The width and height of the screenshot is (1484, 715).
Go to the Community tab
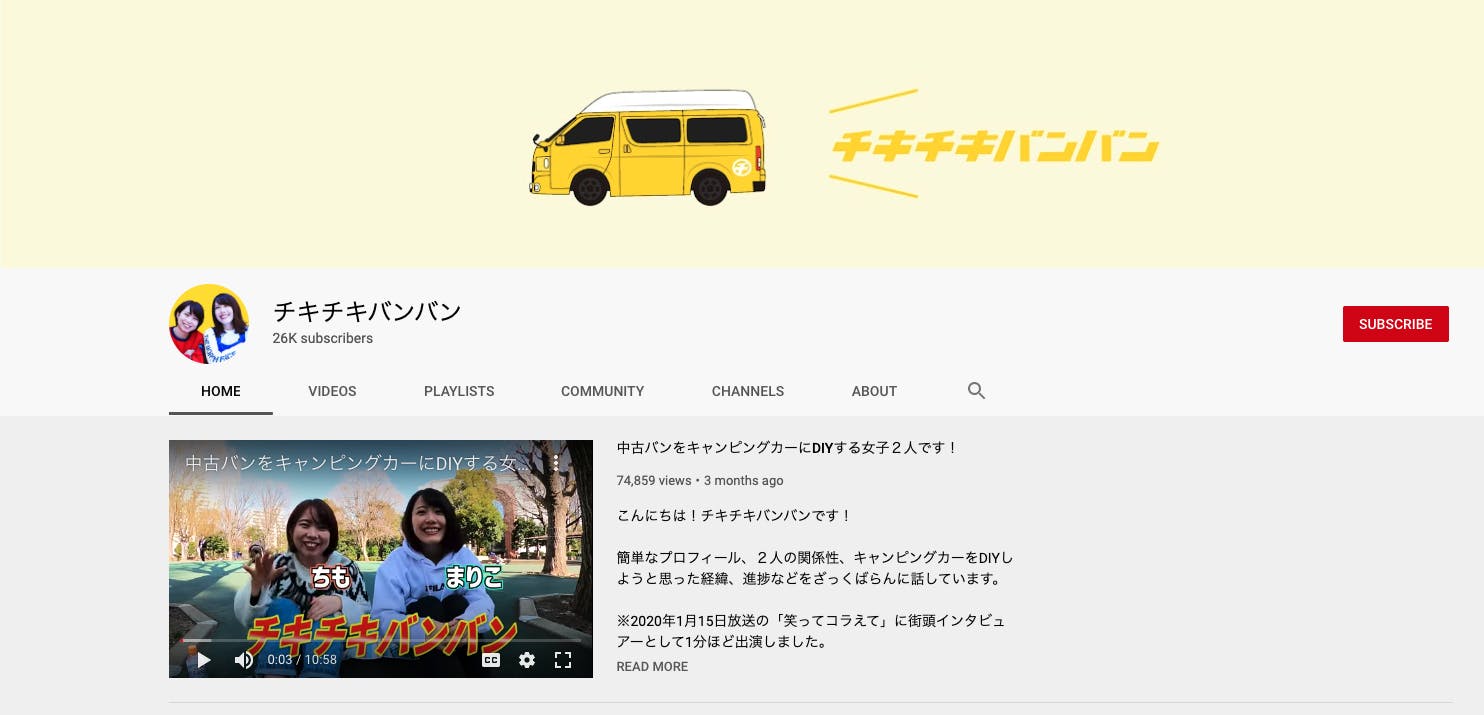(602, 391)
